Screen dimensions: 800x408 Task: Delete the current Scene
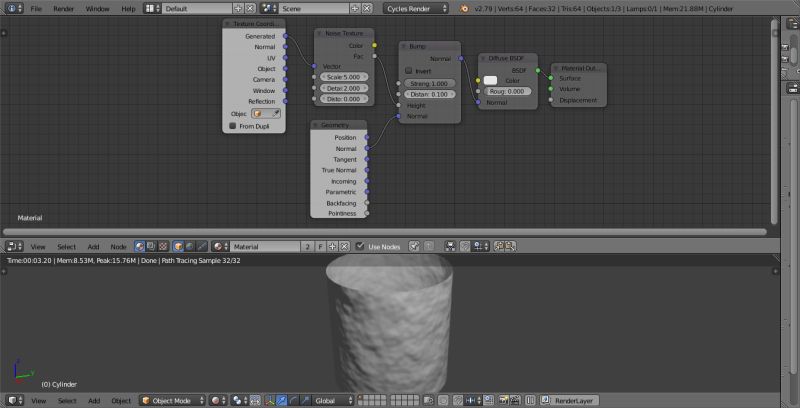367,9
